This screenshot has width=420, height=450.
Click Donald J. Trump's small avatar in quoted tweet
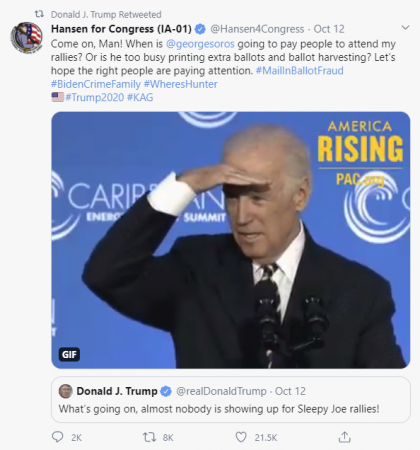pos(65,391)
